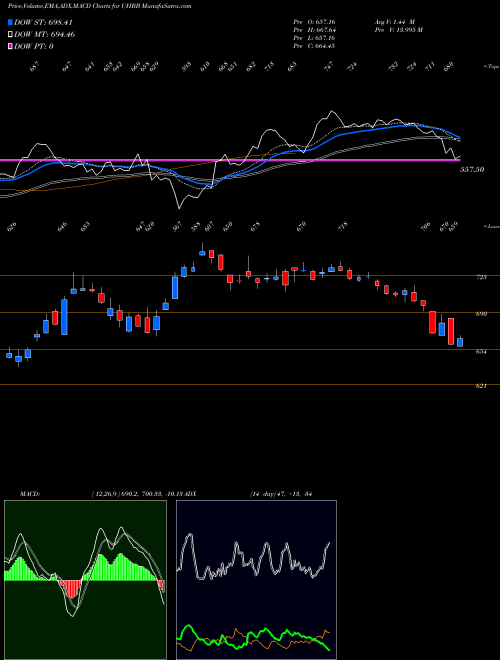Click the 610 top-value label
The height and width of the screenshot is (660, 500).
205,66
